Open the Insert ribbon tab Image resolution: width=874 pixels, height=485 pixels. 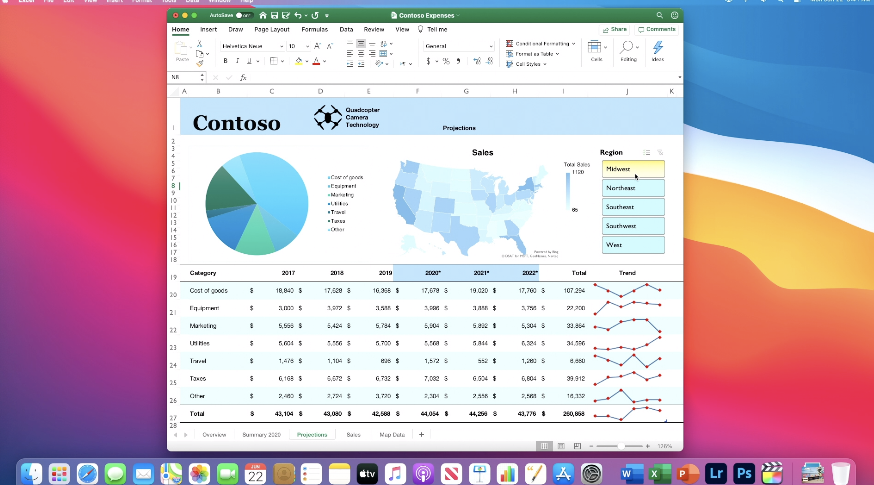pyautogui.click(x=208, y=30)
